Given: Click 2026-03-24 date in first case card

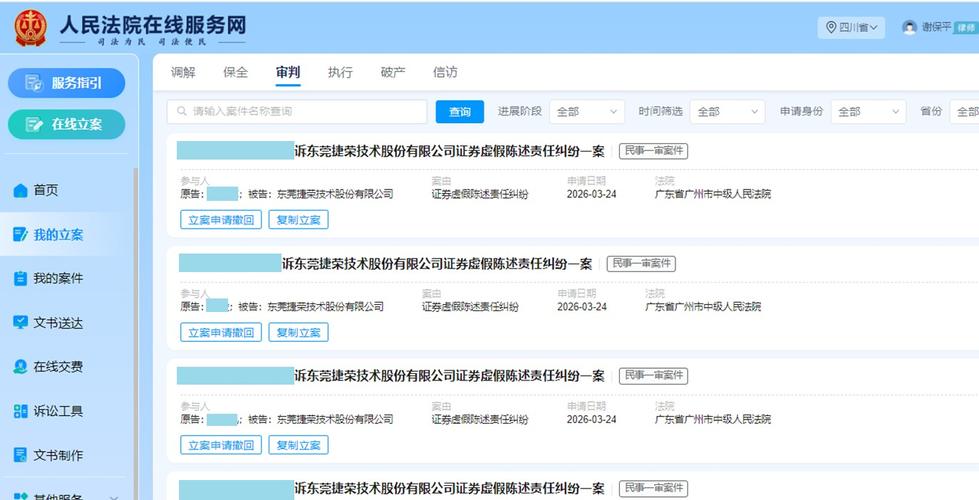Looking at the screenshot, I should [591, 194].
